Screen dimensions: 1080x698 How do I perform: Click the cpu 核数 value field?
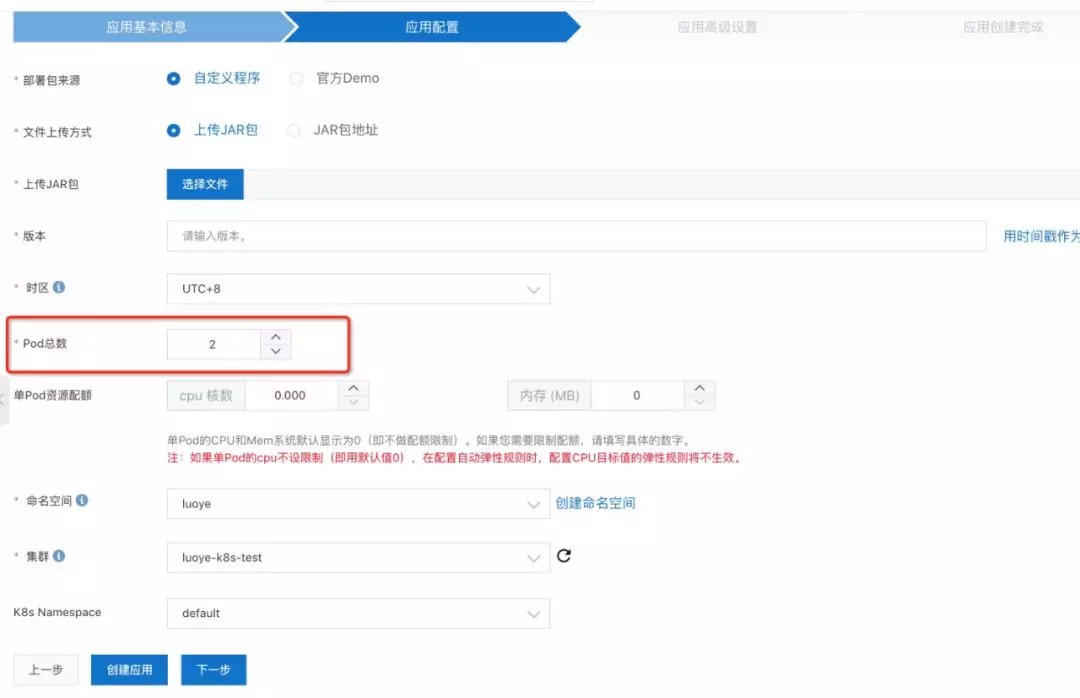(x=291, y=396)
